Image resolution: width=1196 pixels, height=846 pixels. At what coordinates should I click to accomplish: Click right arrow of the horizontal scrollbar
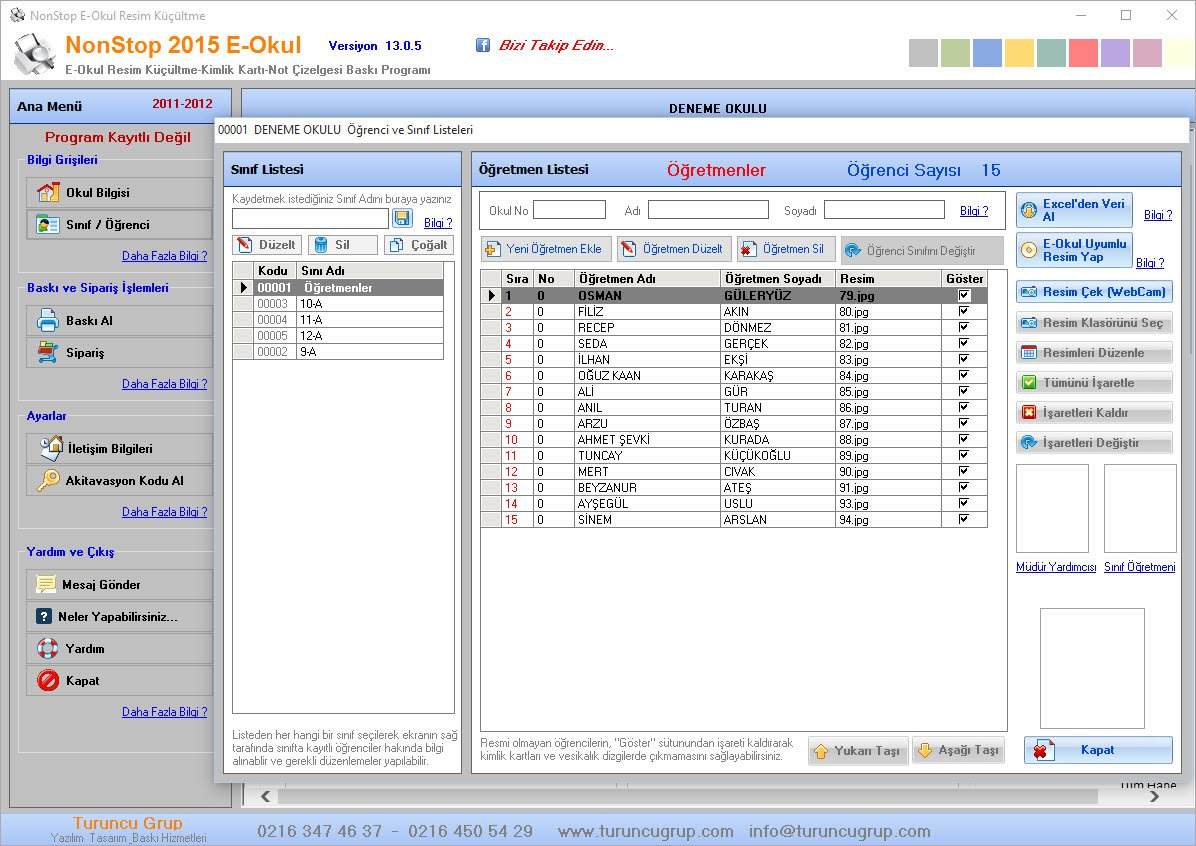[1154, 796]
